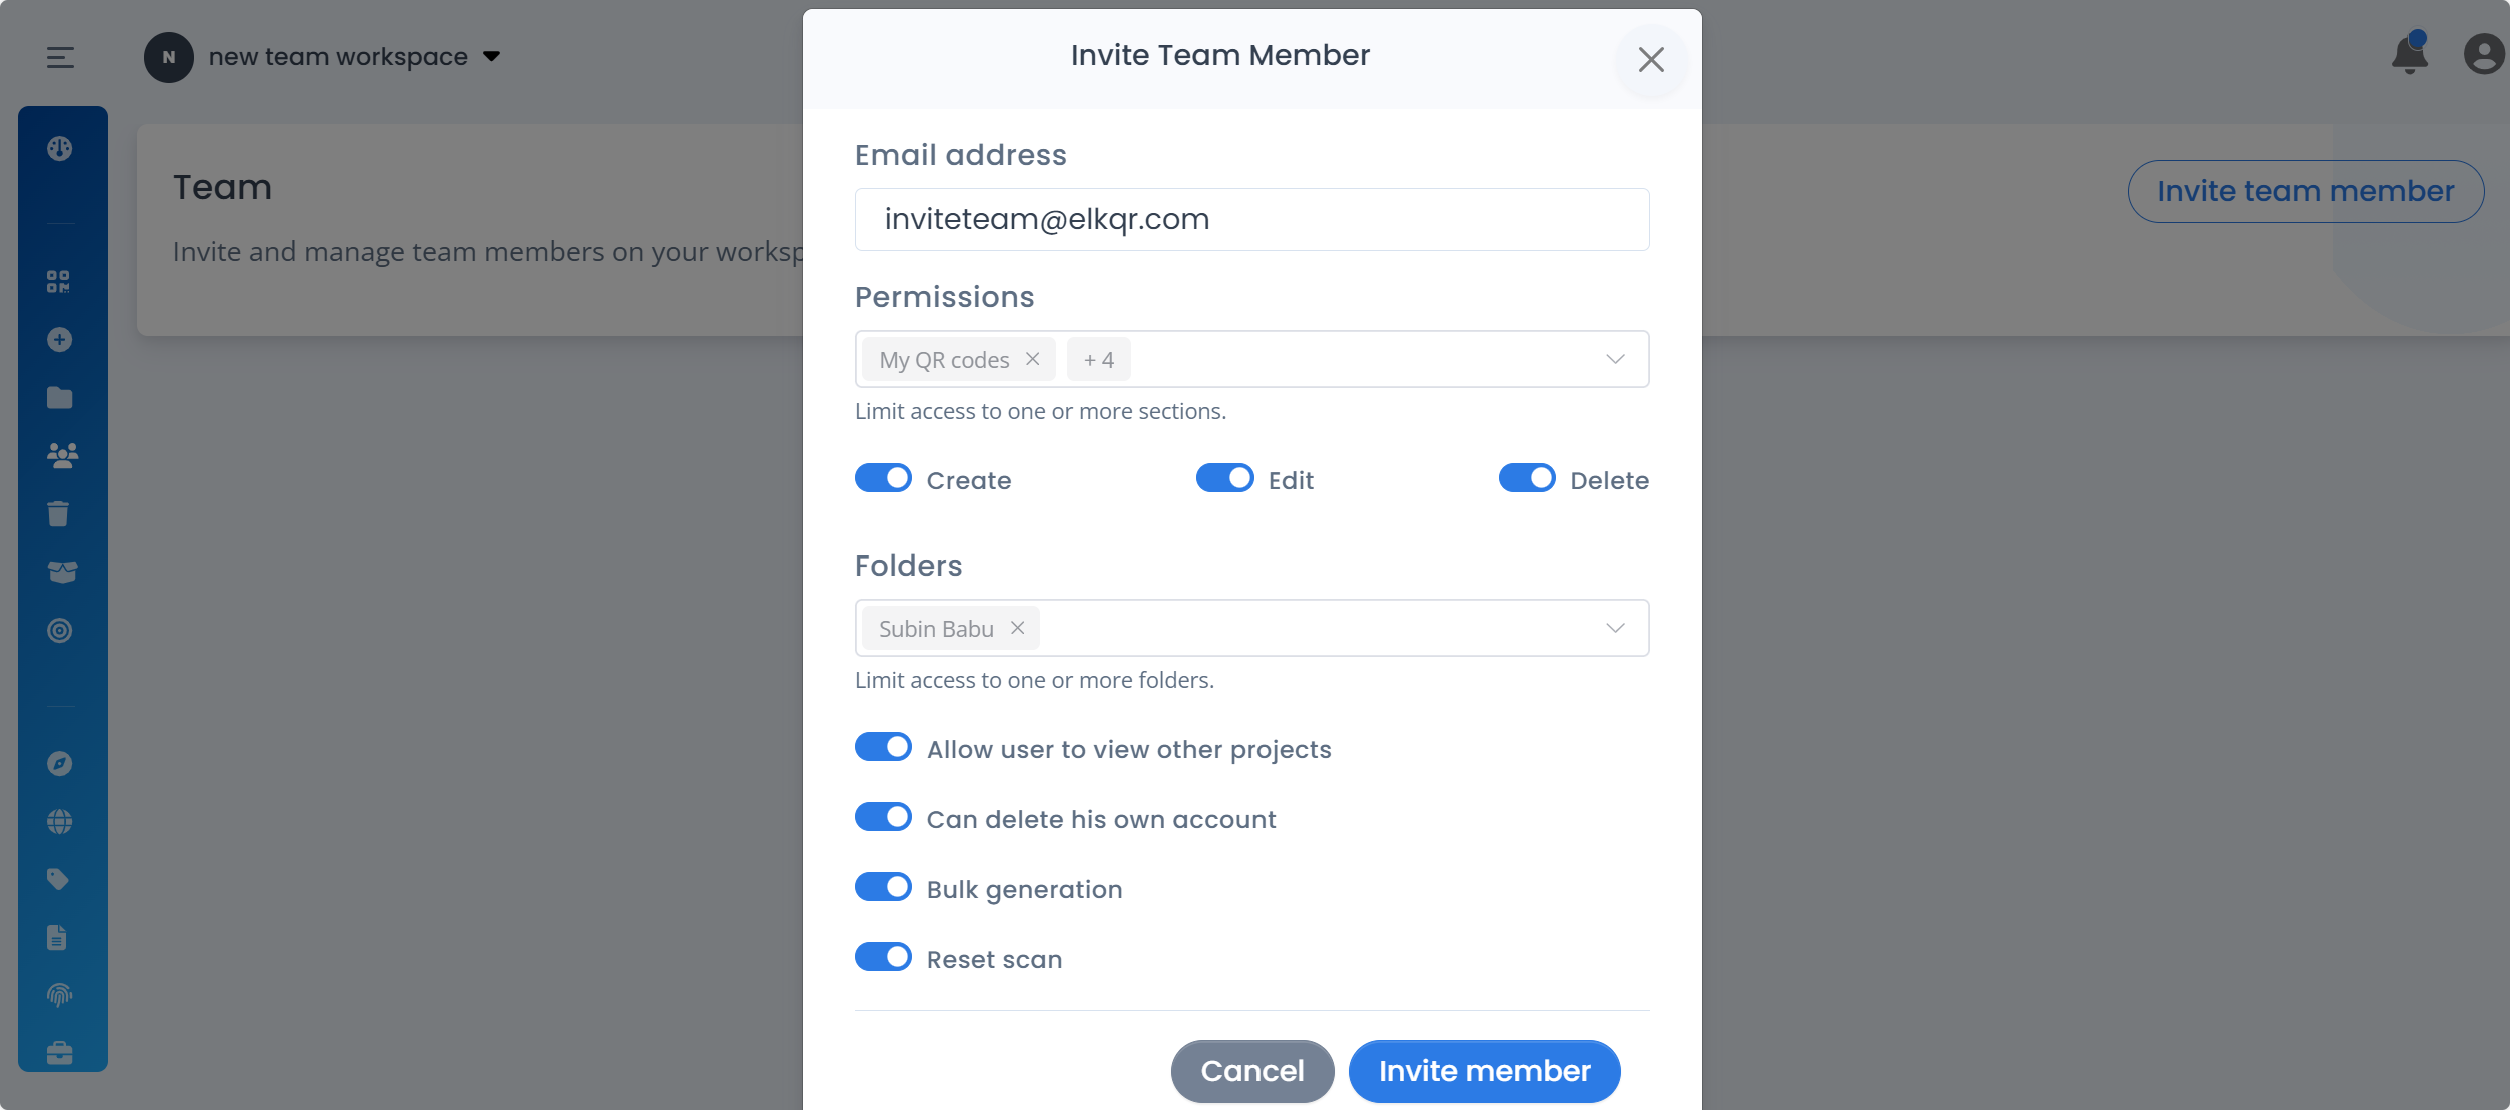
Task: Toggle the Create permission switch
Action: 883,479
